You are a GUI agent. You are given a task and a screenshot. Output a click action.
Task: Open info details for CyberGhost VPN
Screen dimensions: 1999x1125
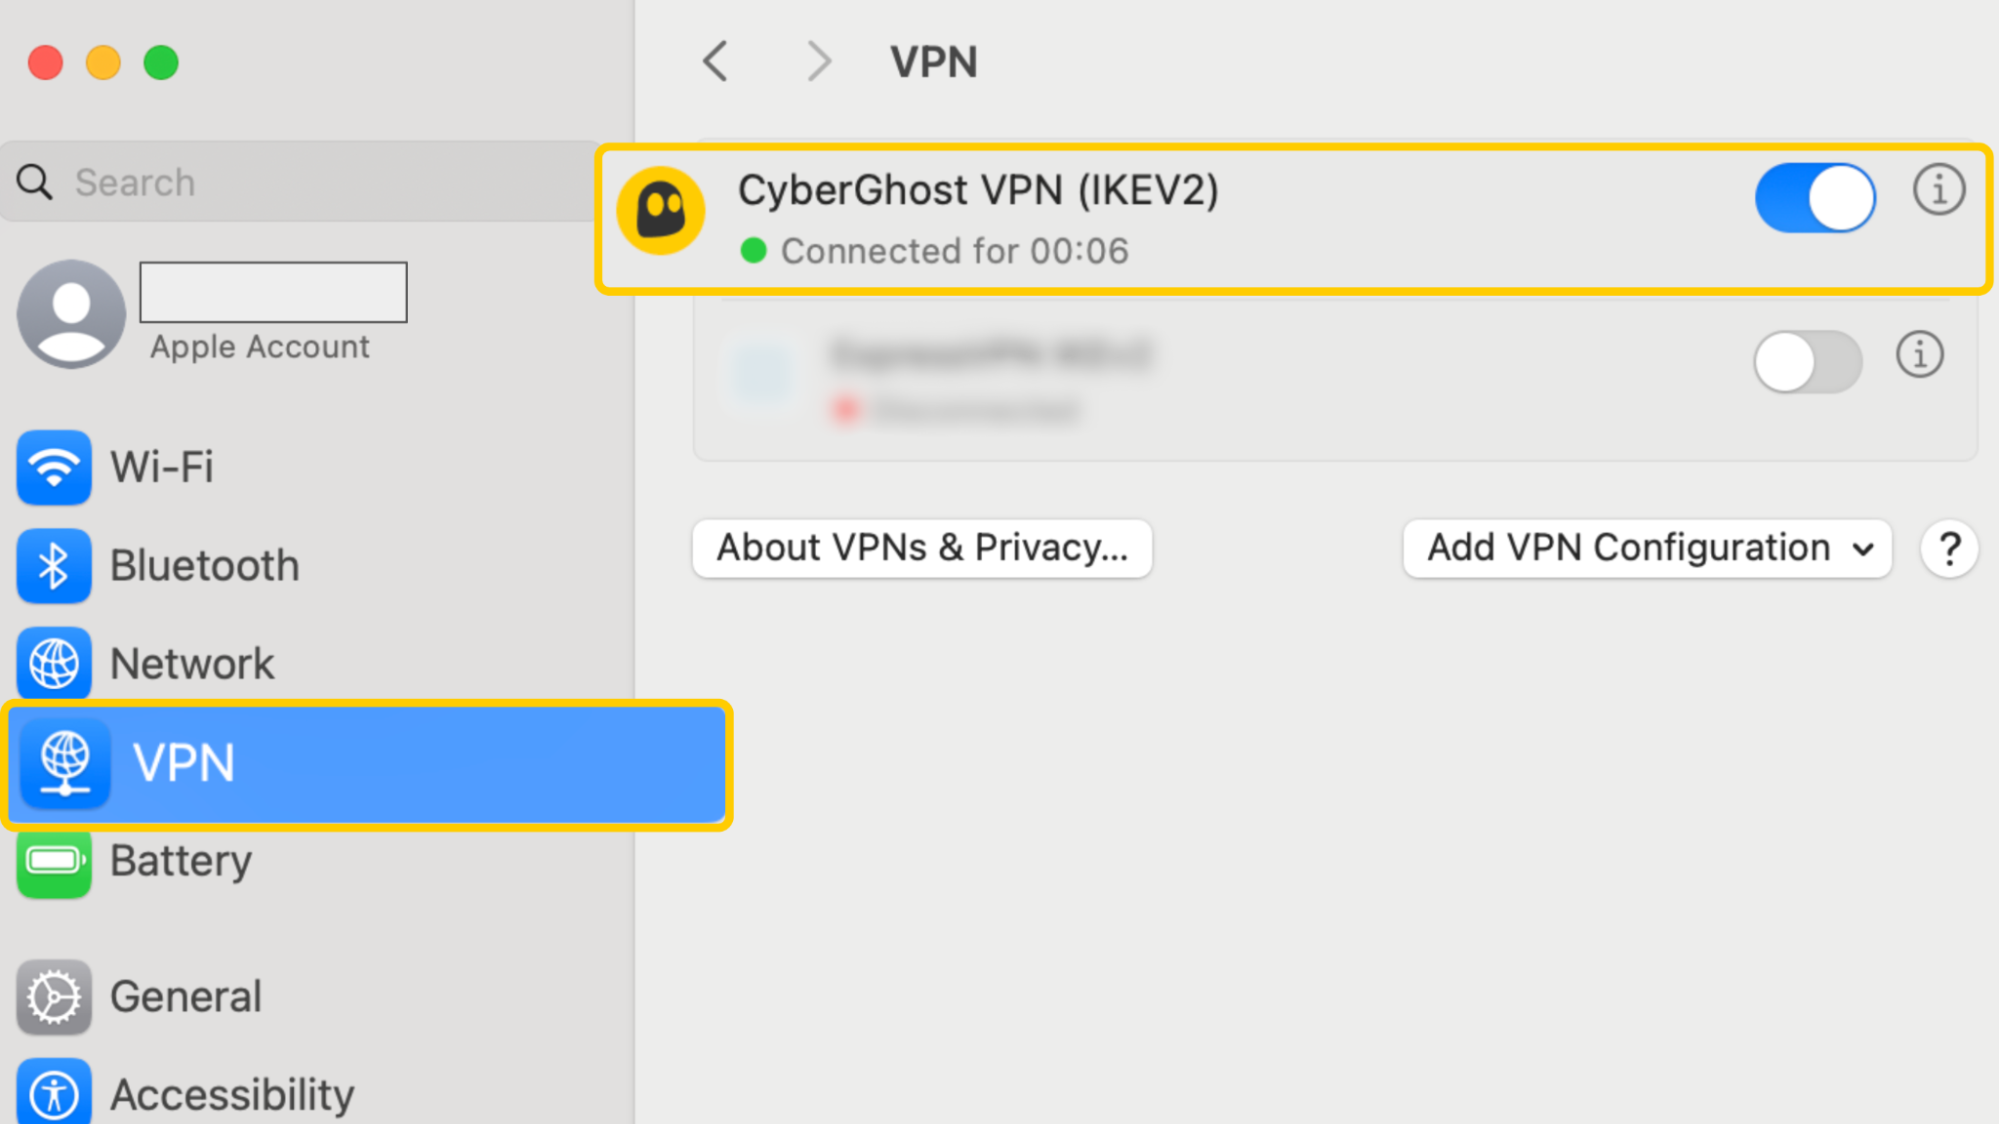[x=1938, y=188]
